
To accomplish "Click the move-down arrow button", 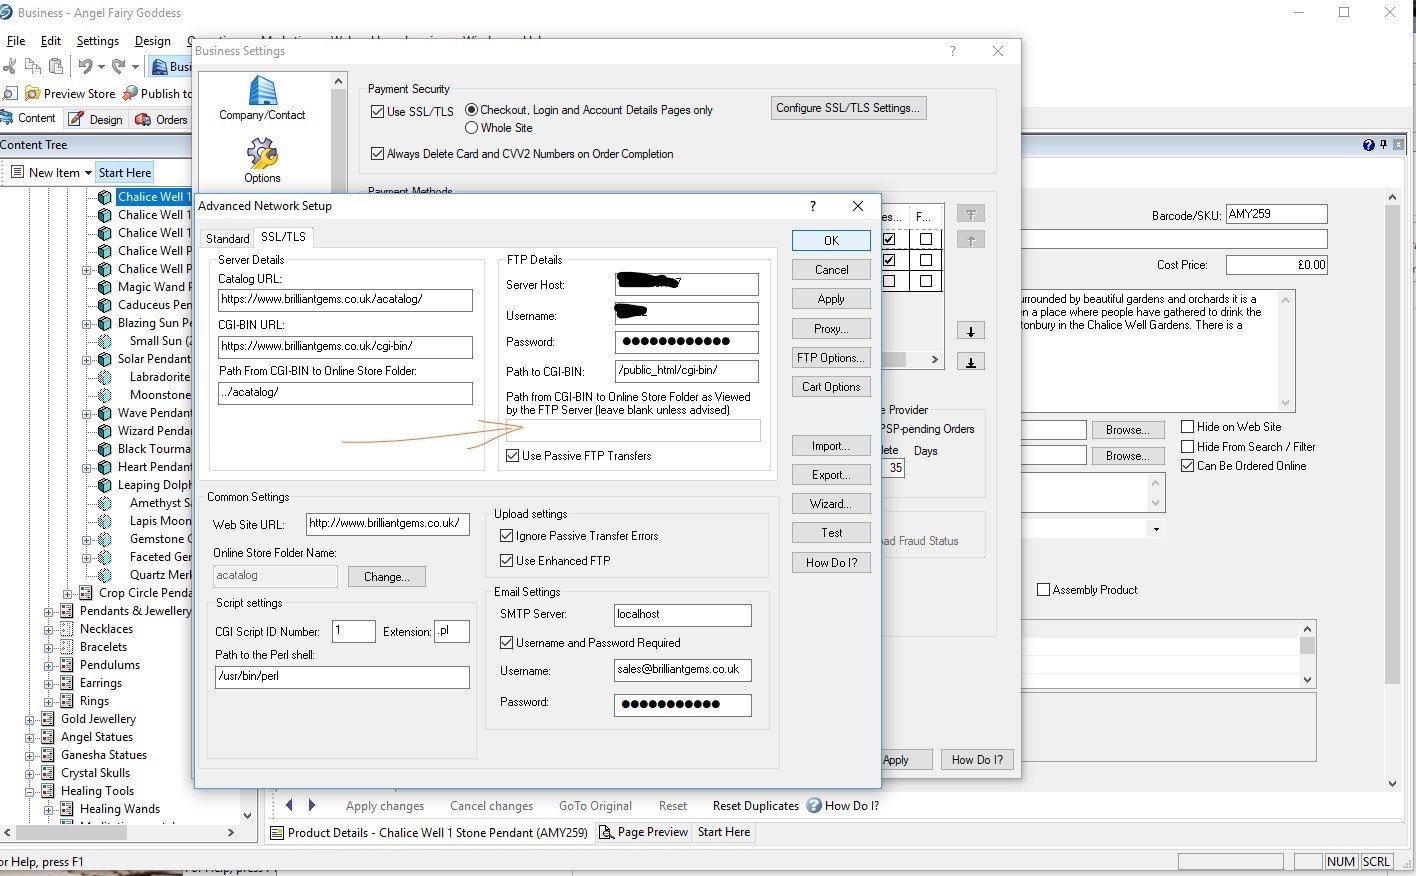I will click(970, 331).
